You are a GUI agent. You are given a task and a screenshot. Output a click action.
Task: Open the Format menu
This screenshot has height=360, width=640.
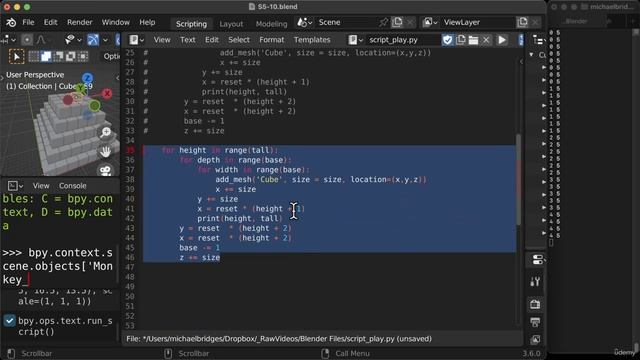[x=271, y=40]
